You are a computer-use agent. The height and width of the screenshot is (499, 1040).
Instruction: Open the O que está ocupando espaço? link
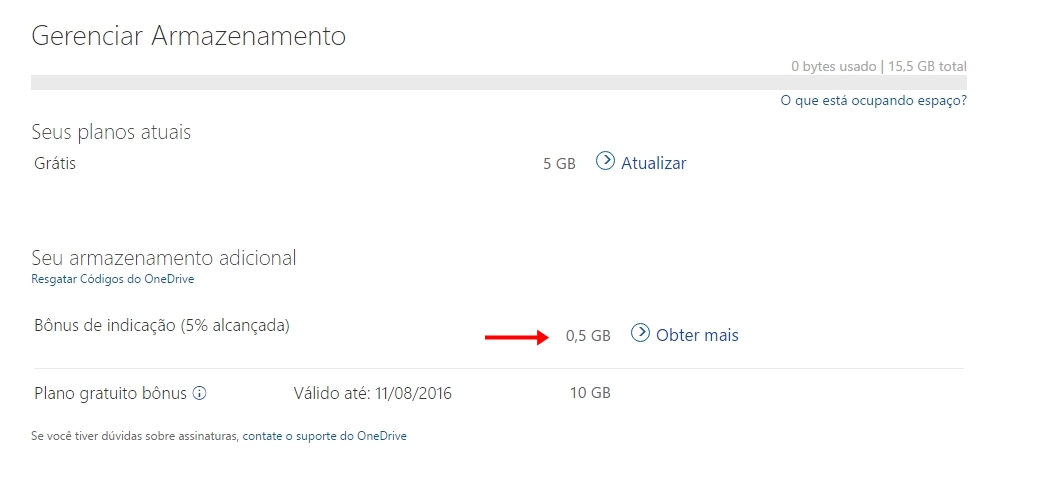tap(874, 101)
